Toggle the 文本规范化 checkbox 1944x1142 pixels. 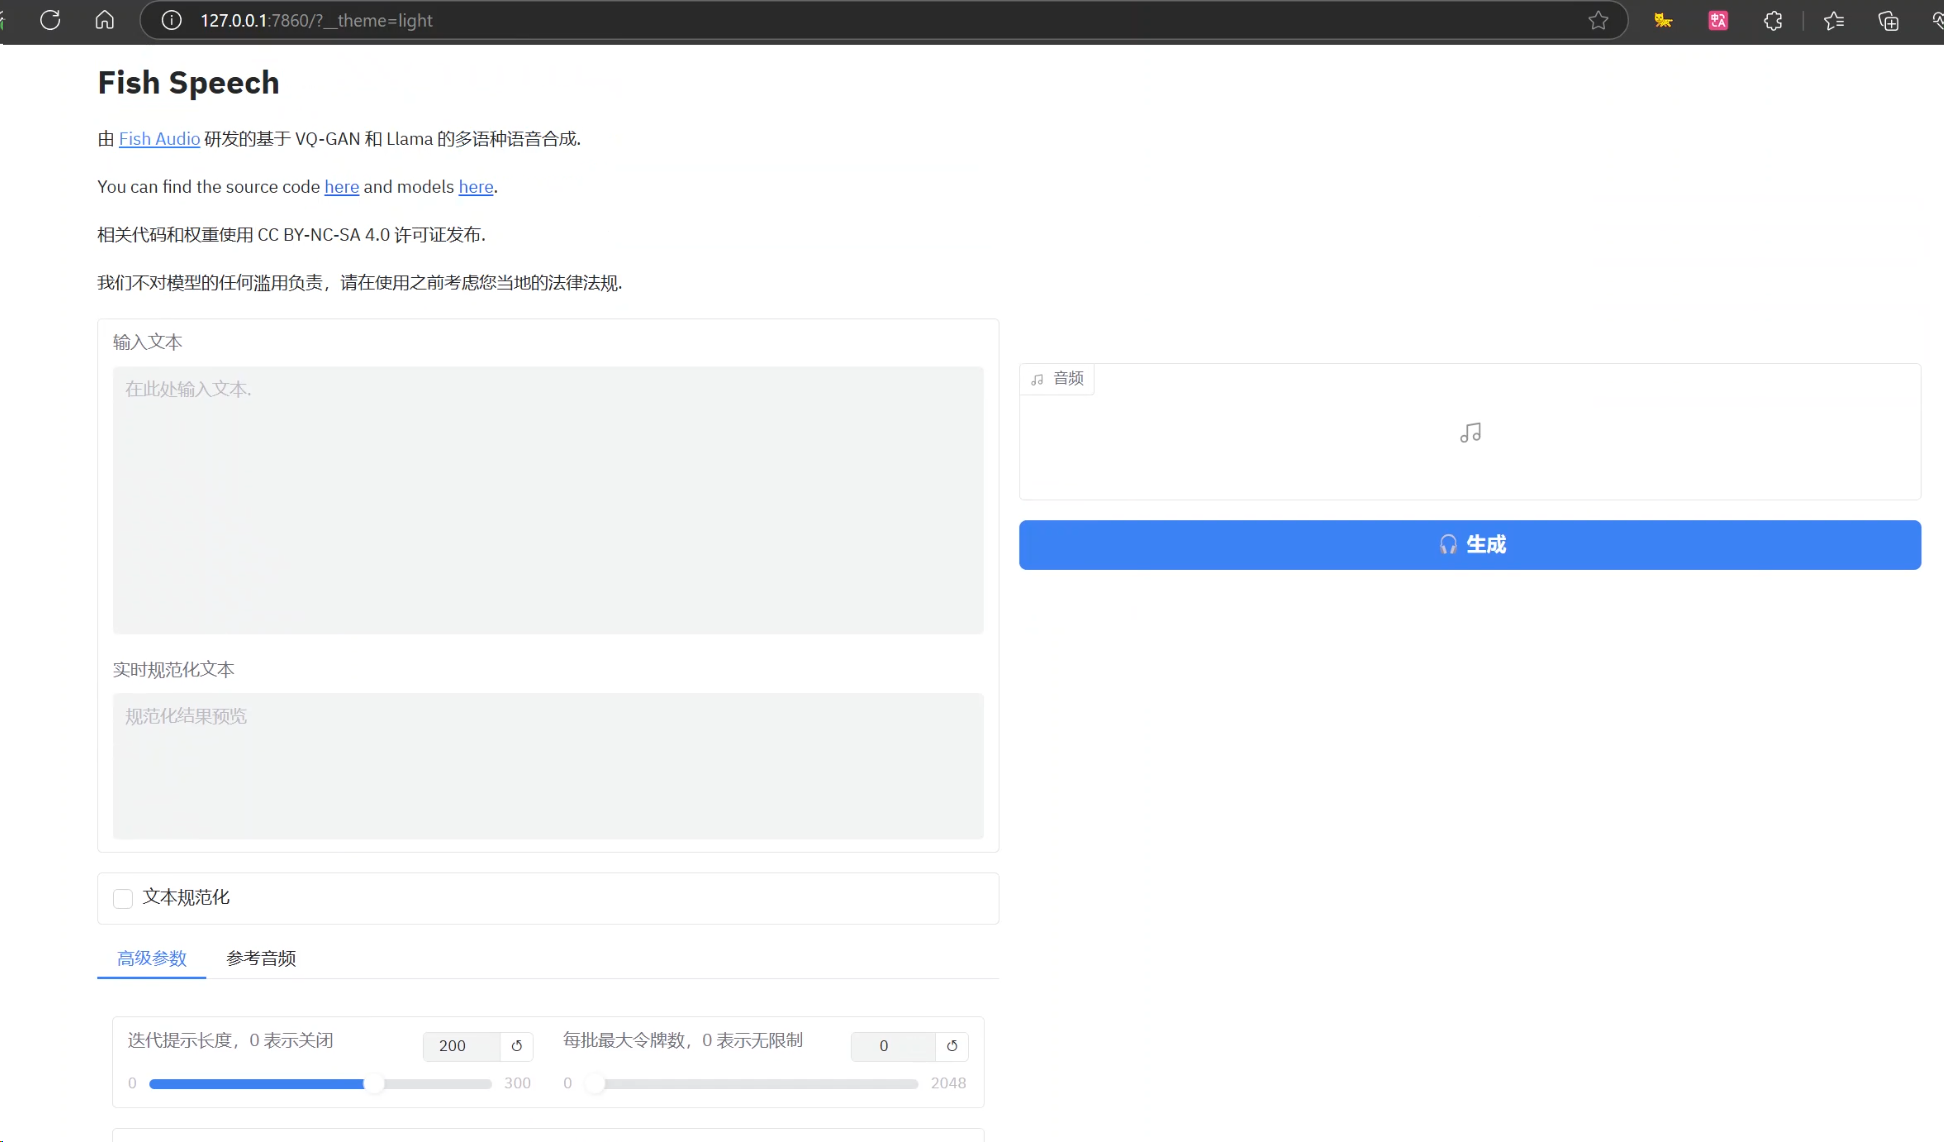pyautogui.click(x=123, y=898)
